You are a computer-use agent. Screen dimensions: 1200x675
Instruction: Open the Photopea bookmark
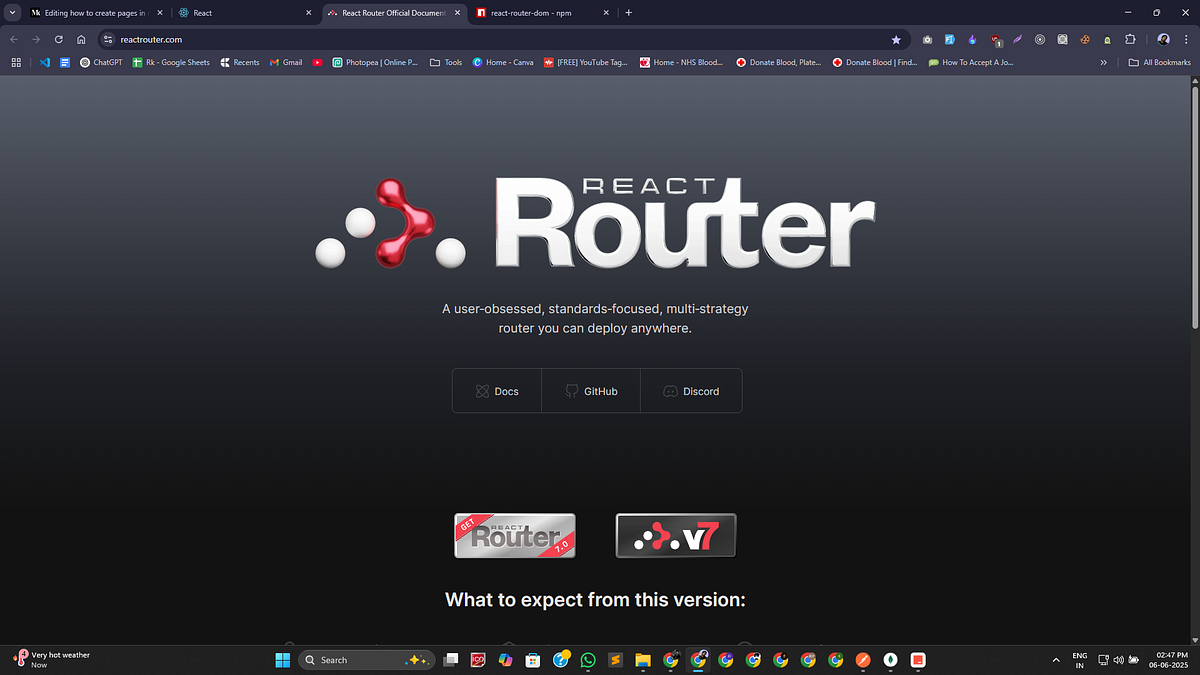click(375, 62)
